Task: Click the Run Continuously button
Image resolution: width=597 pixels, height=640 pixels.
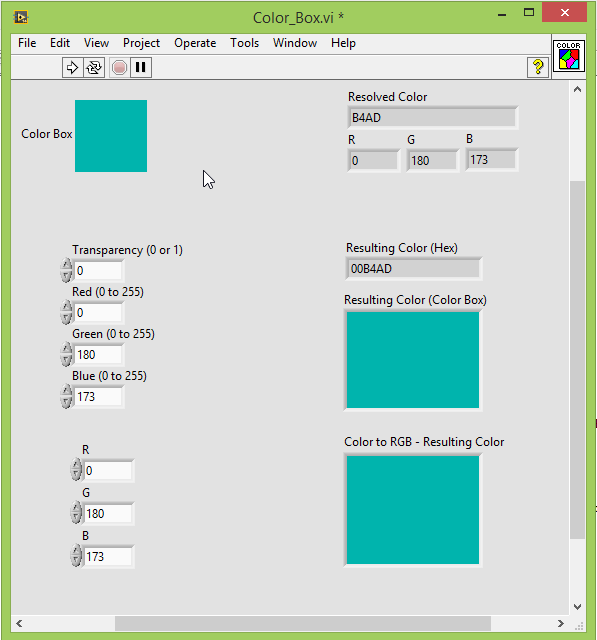Action: 94,67
